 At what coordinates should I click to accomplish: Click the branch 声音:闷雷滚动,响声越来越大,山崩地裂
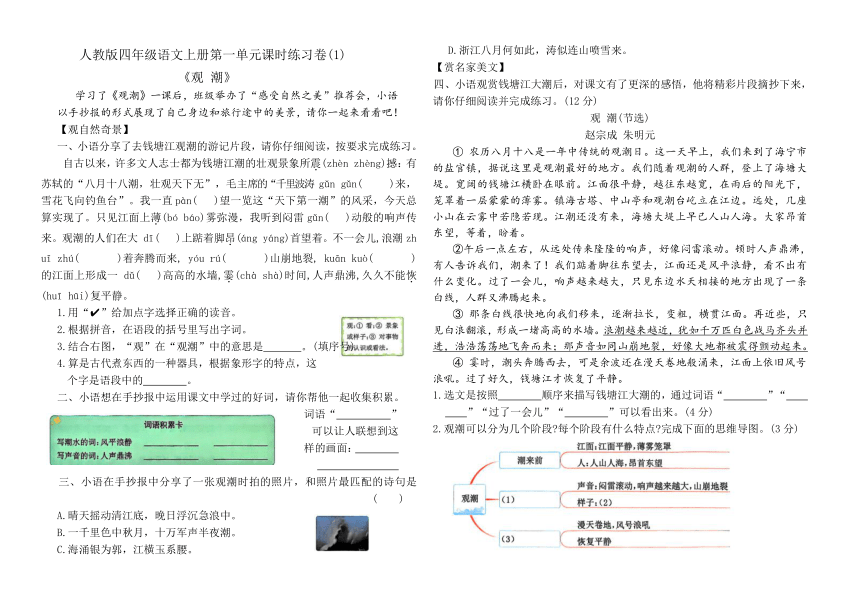tap(652, 486)
